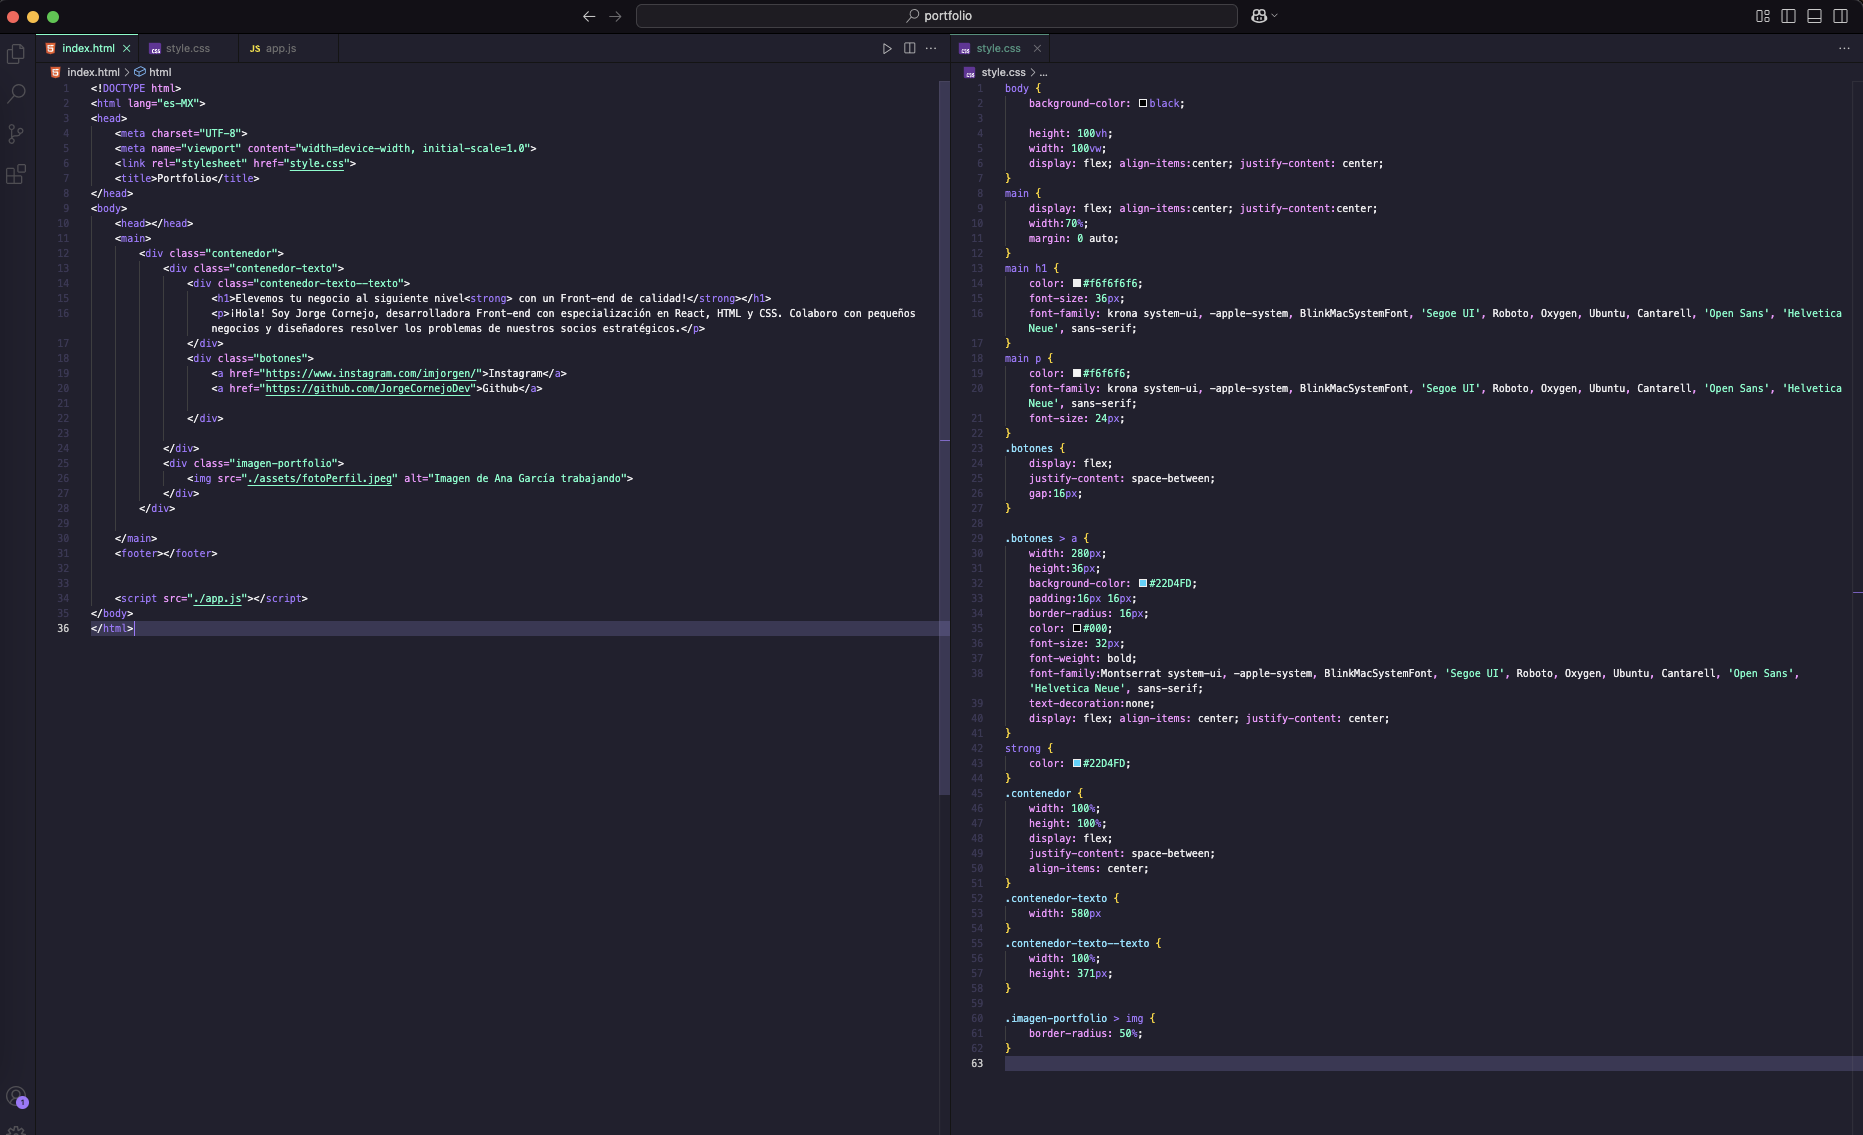Click the .imagen-portfolio > img selector
This screenshot has height=1135, width=1863.
1074,1018
